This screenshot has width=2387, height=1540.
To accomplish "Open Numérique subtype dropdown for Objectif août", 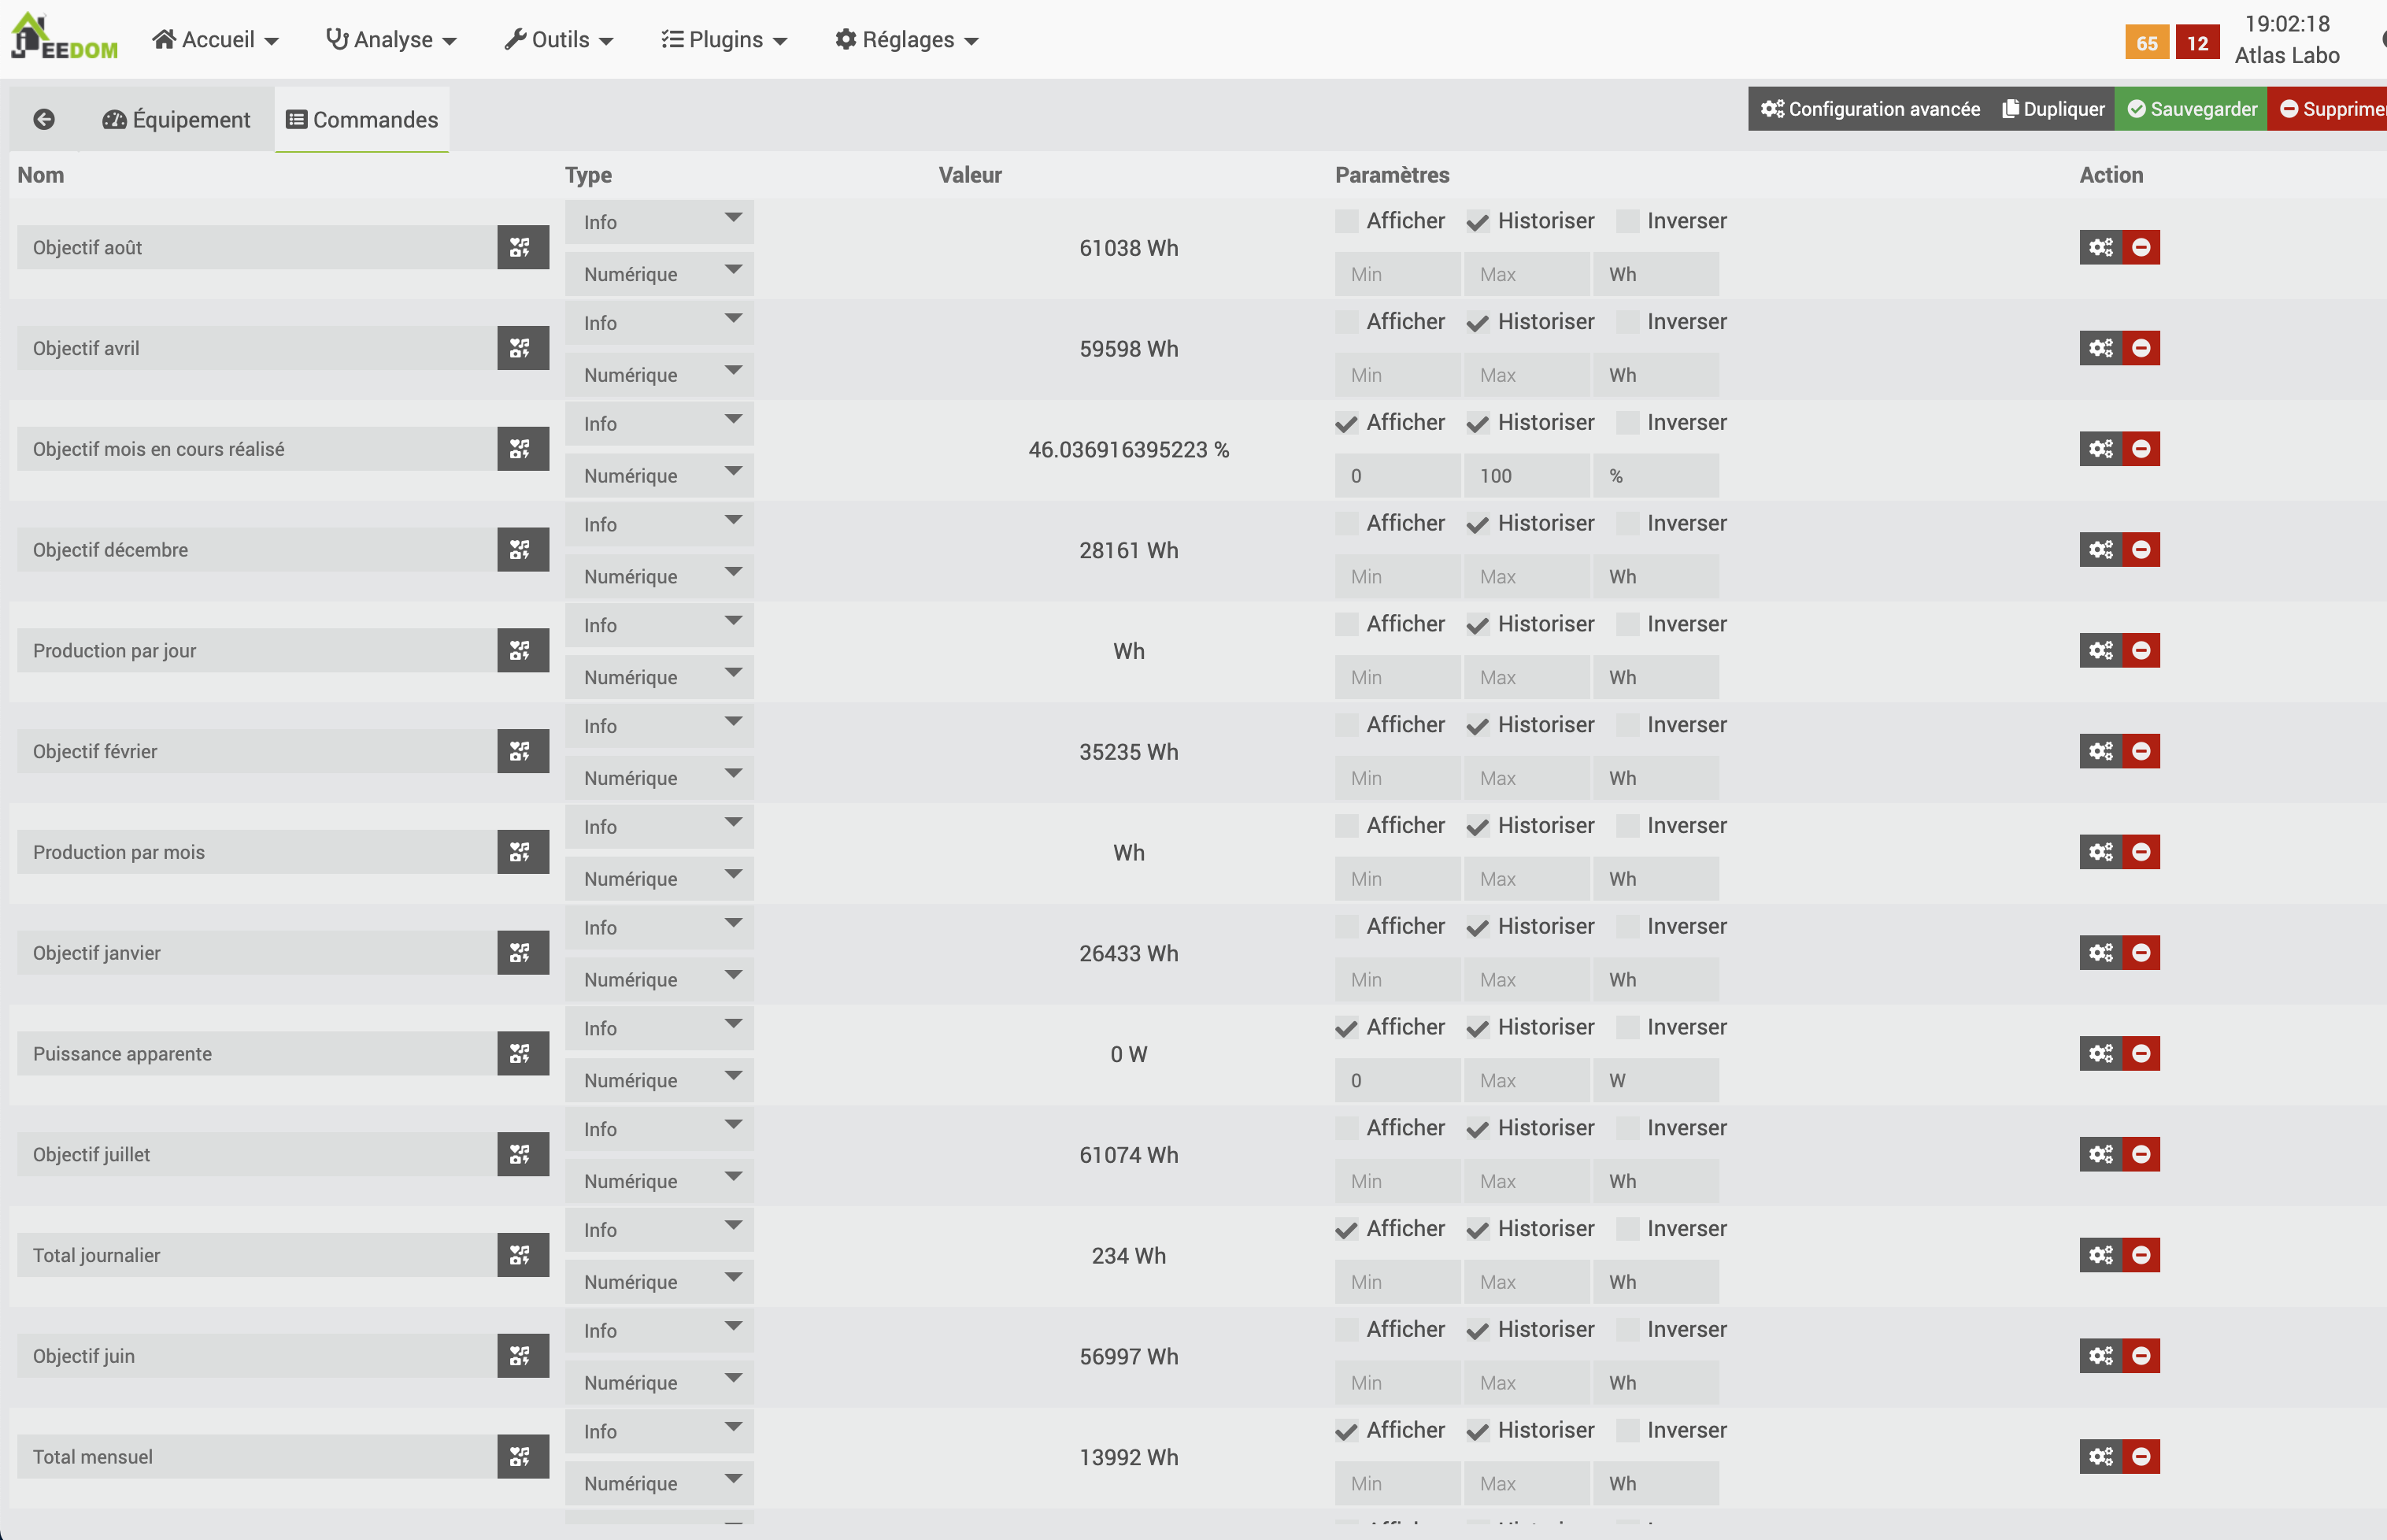I will (x=659, y=274).
